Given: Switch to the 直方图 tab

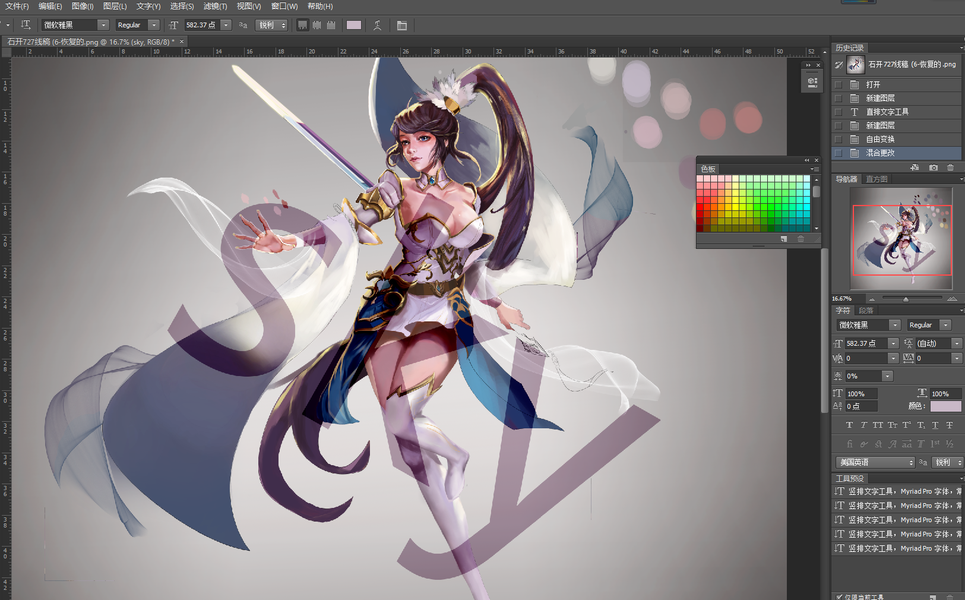Looking at the screenshot, I should point(876,179).
